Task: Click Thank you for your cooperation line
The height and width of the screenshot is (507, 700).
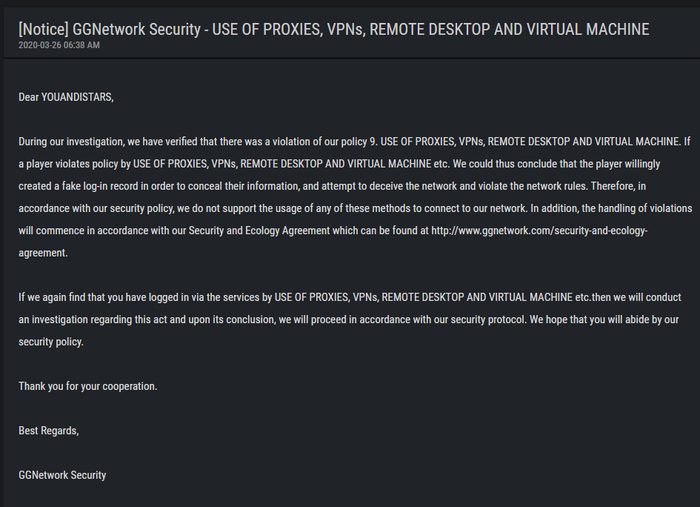Action: point(88,386)
